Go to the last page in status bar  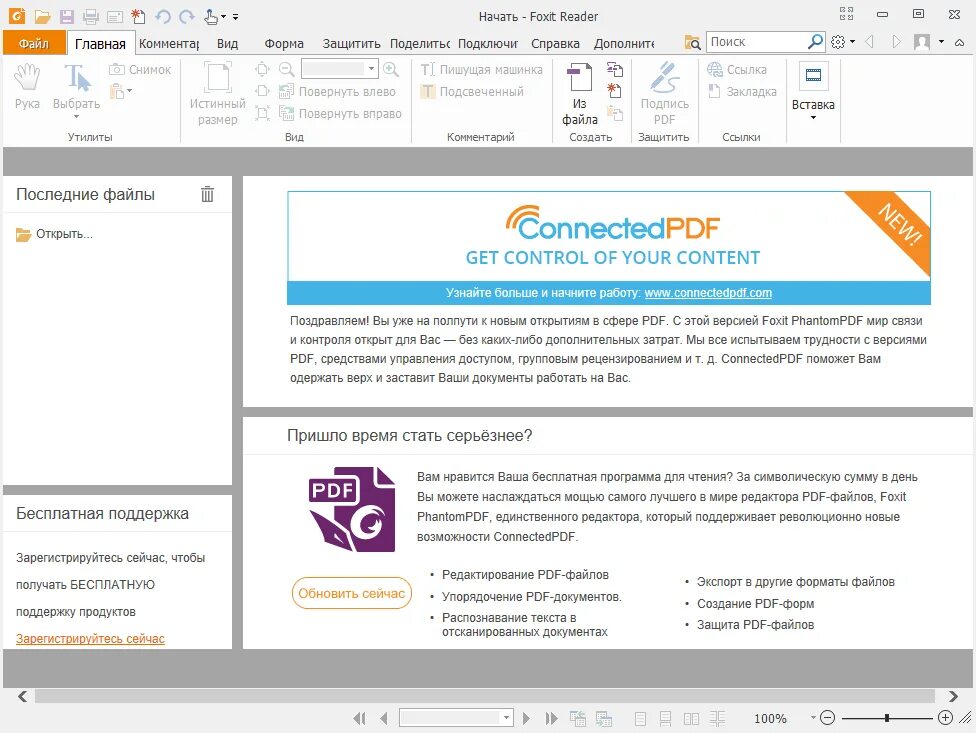[x=551, y=719]
